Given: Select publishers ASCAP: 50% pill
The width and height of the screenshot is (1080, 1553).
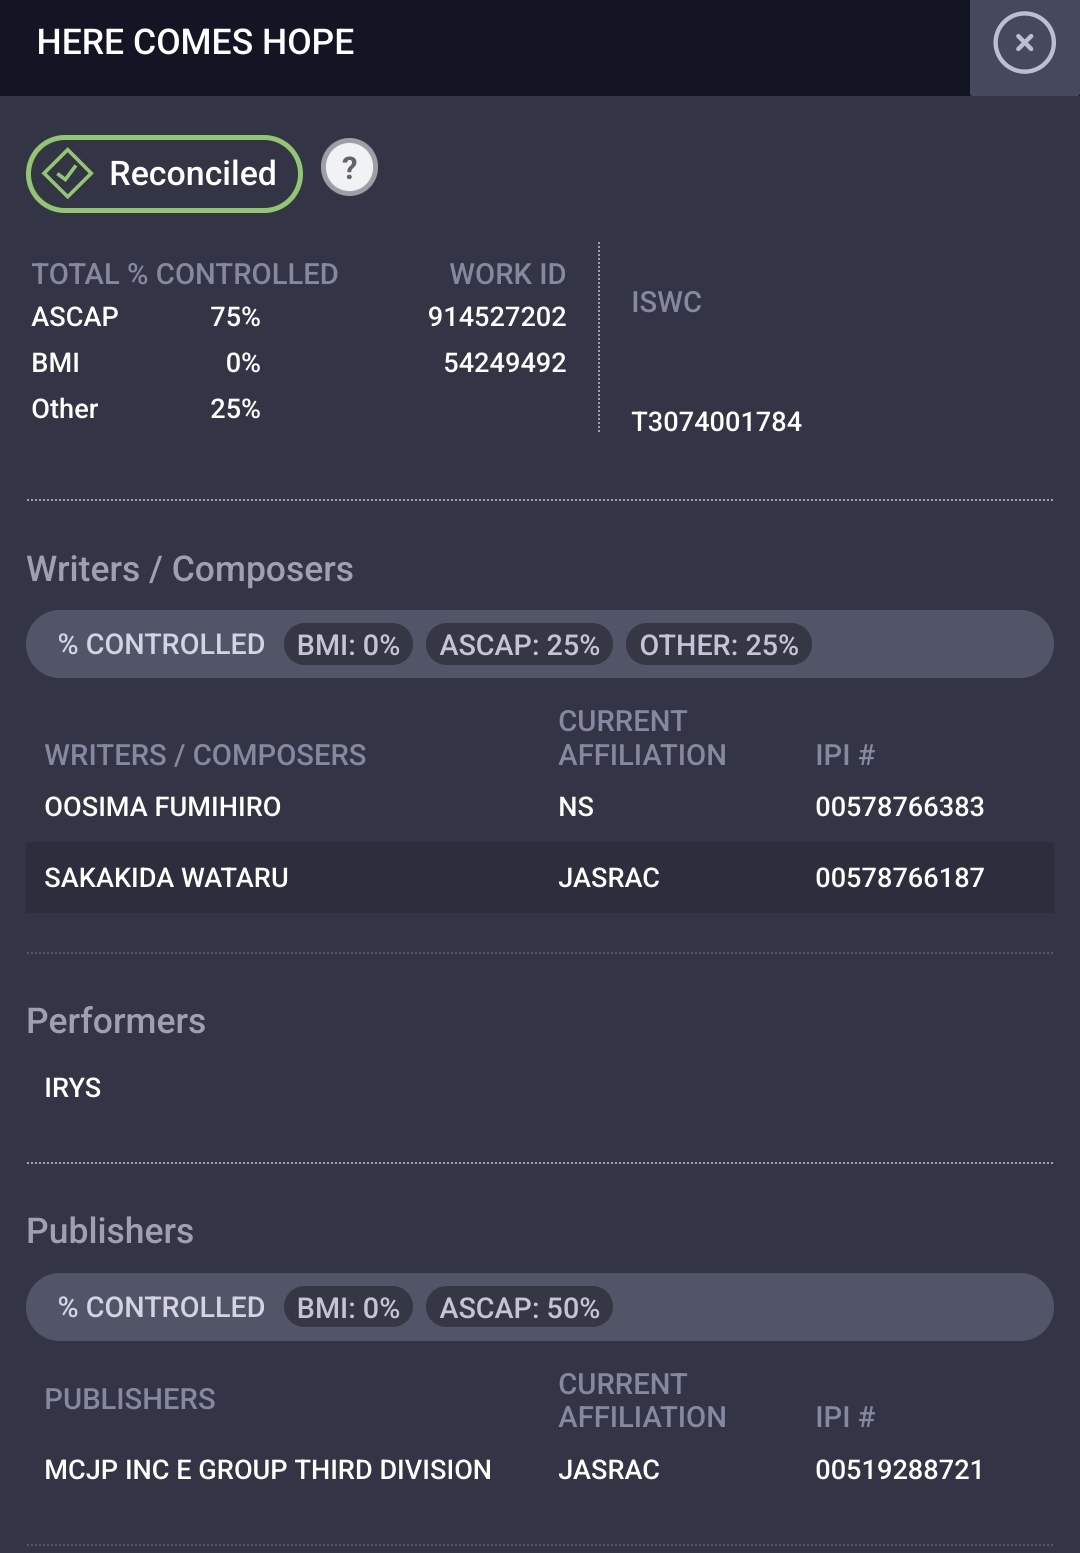Looking at the screenshot, I should click(x=520, y=1308).
